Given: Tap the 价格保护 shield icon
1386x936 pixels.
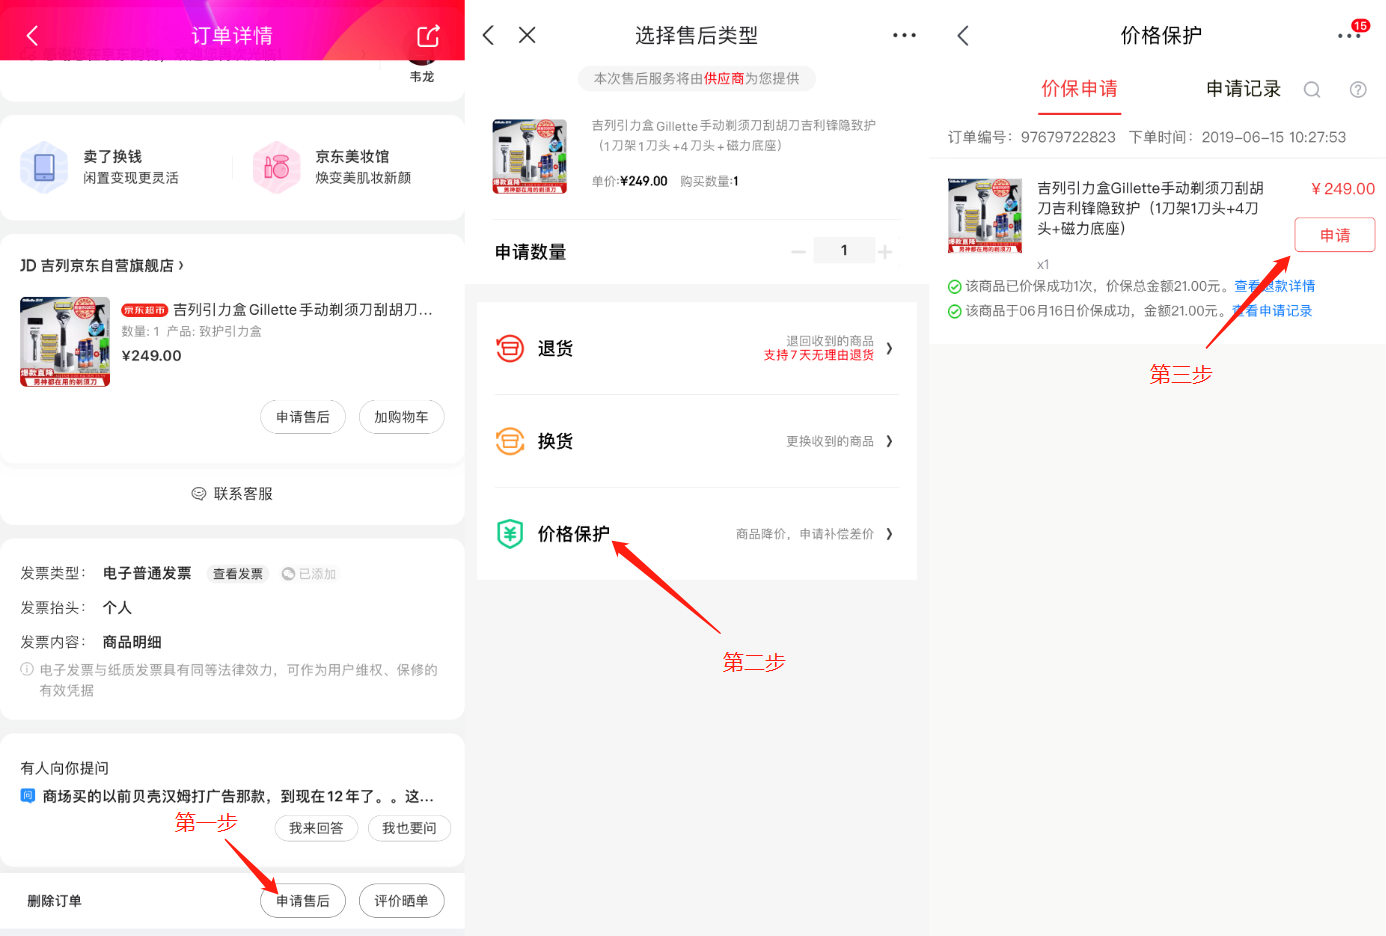Looking at the screenshot, I should pos(510,534).
